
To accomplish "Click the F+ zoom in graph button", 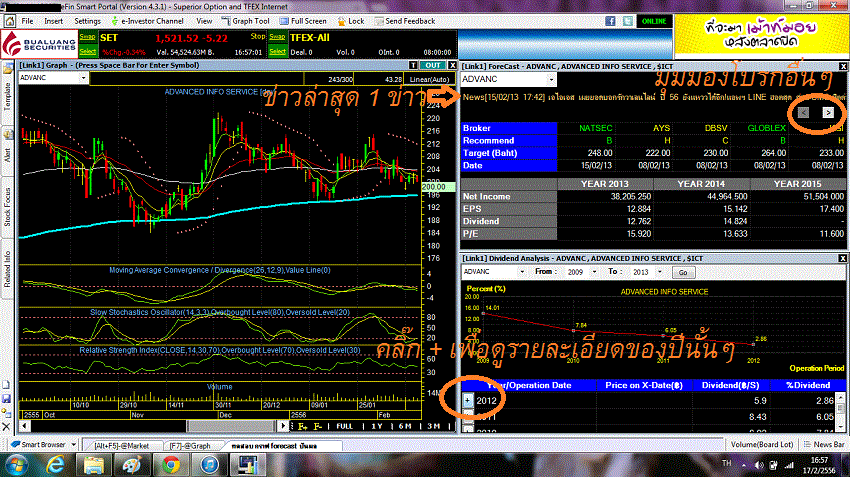I will tap(302, 427).
